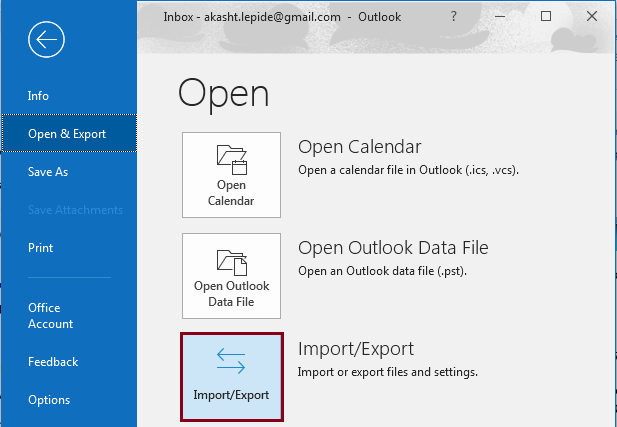Go back using the circled arrow
The height and width of the screenshot is (427, 617).
(46, 39)
